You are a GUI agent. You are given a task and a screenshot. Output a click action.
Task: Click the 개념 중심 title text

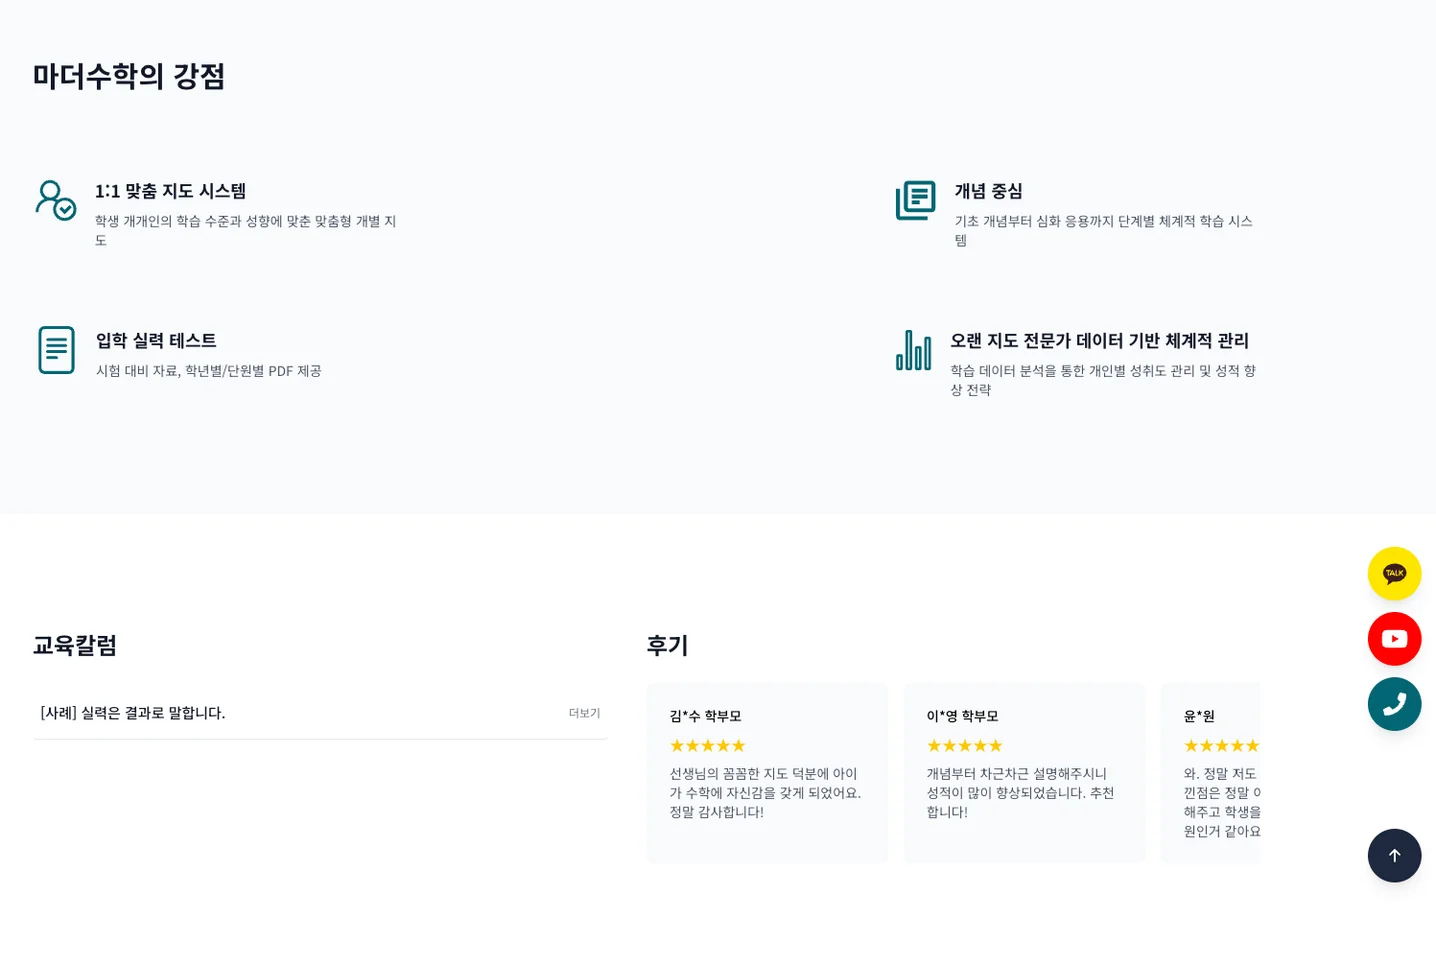point(988,191)
